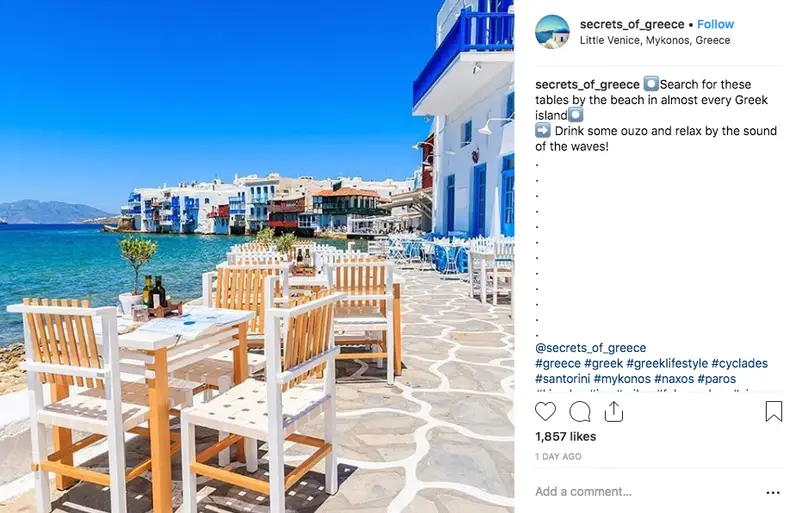Open the #greeklifestyle hashtag
This screenshot has width=800, height=513.
(667, 363)
